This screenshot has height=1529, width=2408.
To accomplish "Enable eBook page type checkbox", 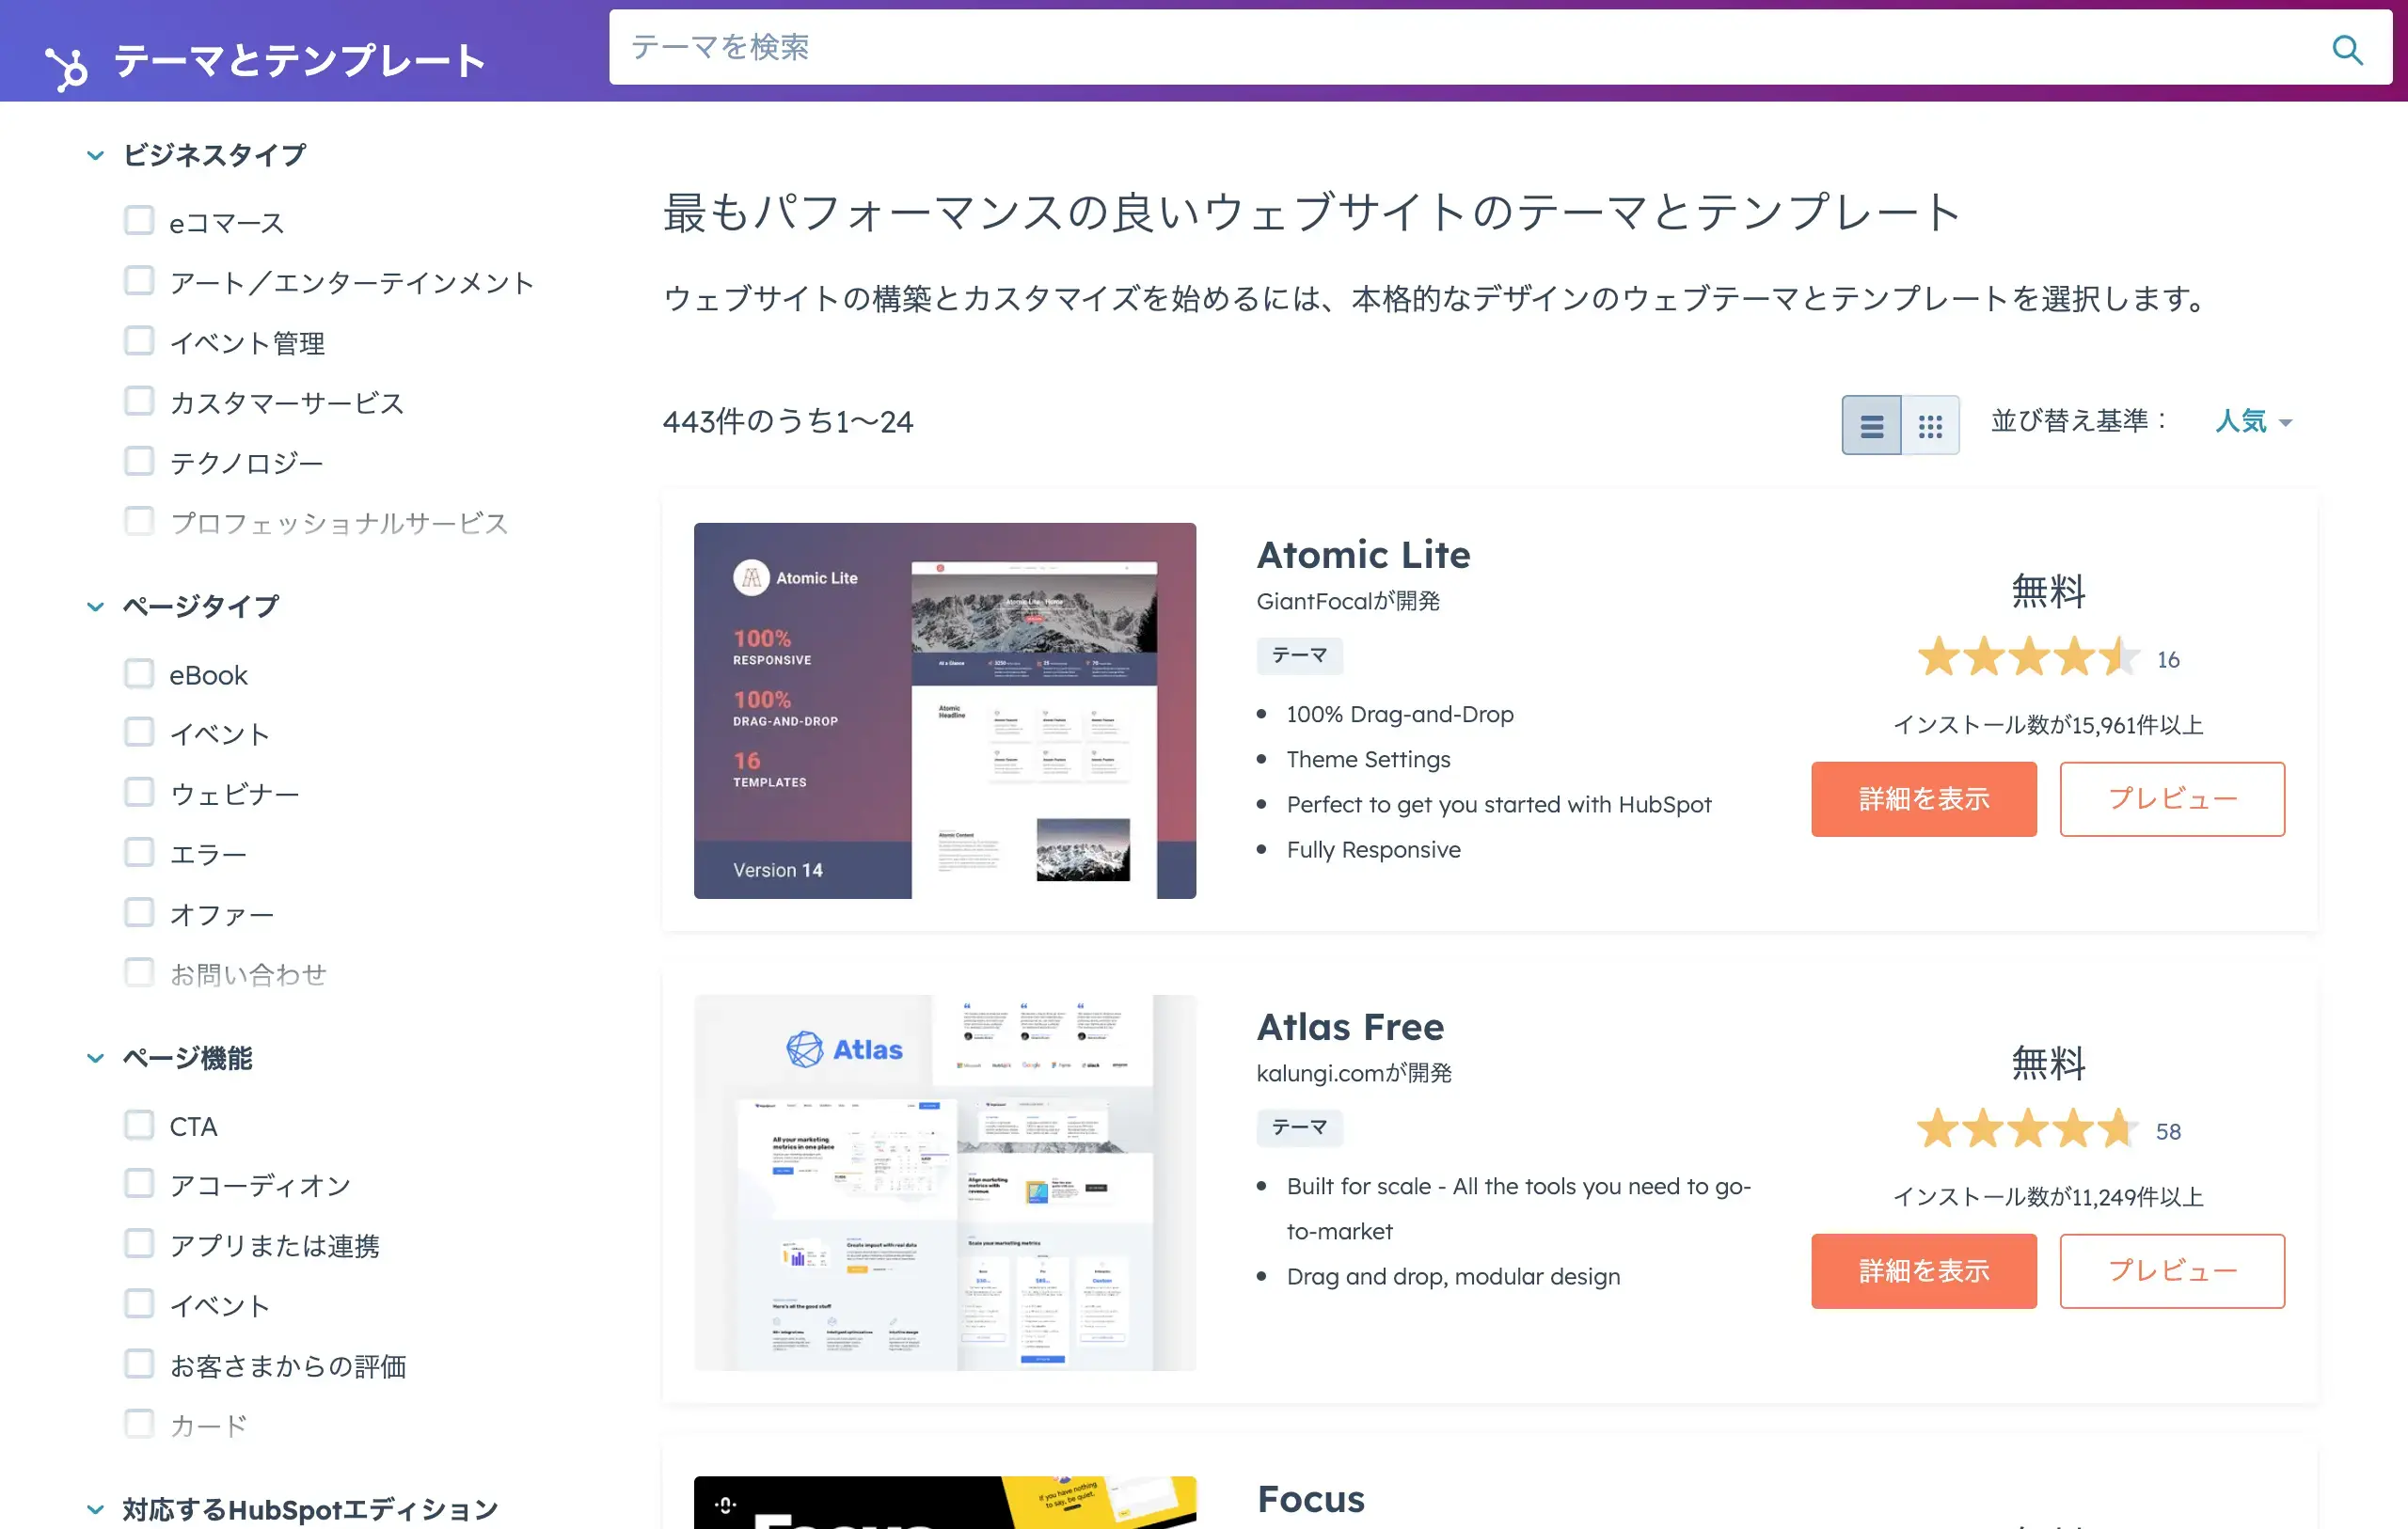I will point(138,674).
